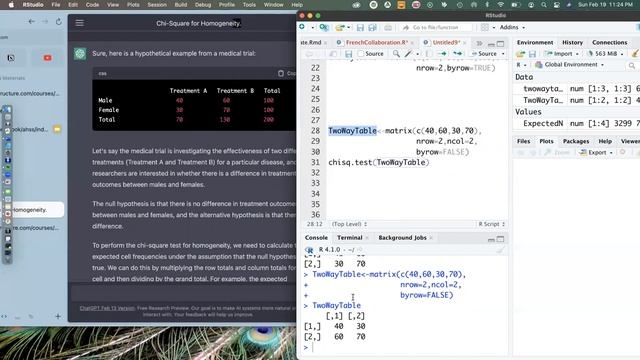The height and width of the screenshot is (360, 640).
Task: Click the browser forward arrow
Action: tap(45, 22)
